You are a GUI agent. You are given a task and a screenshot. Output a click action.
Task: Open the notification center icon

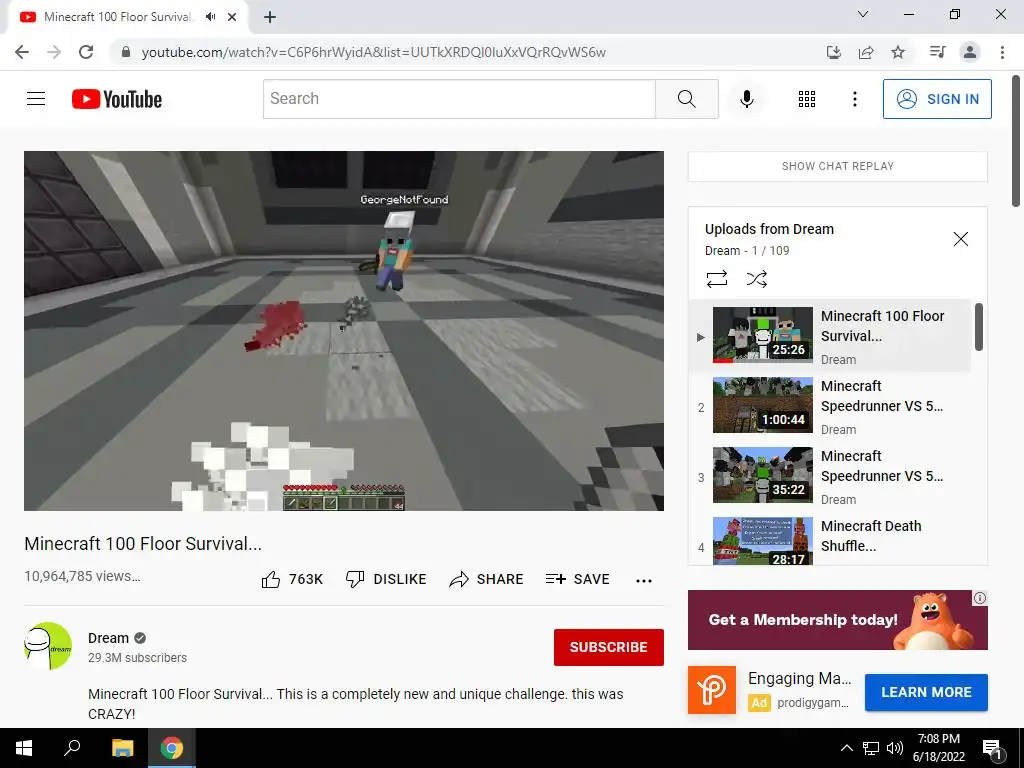coord(993,750)
